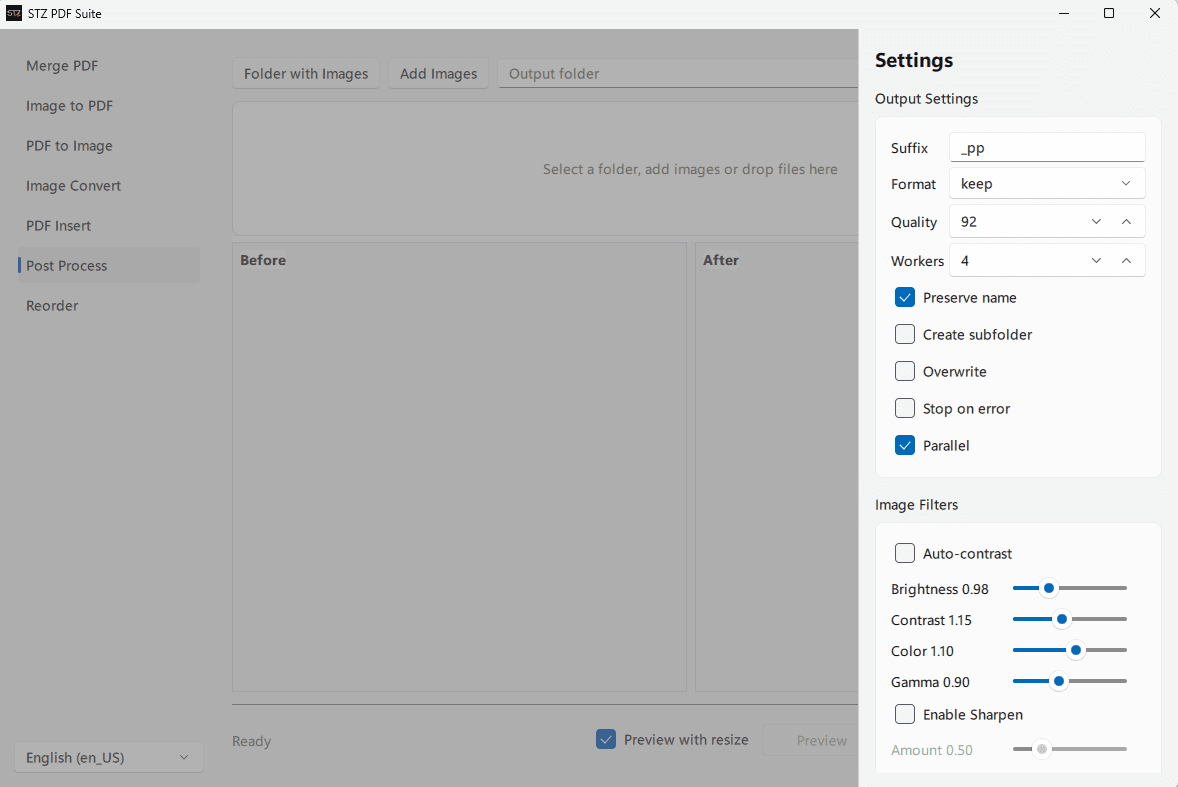1178x787 pixels.
Task: Increase the Quality value with up arrow
Action: tap(1126, 222)
